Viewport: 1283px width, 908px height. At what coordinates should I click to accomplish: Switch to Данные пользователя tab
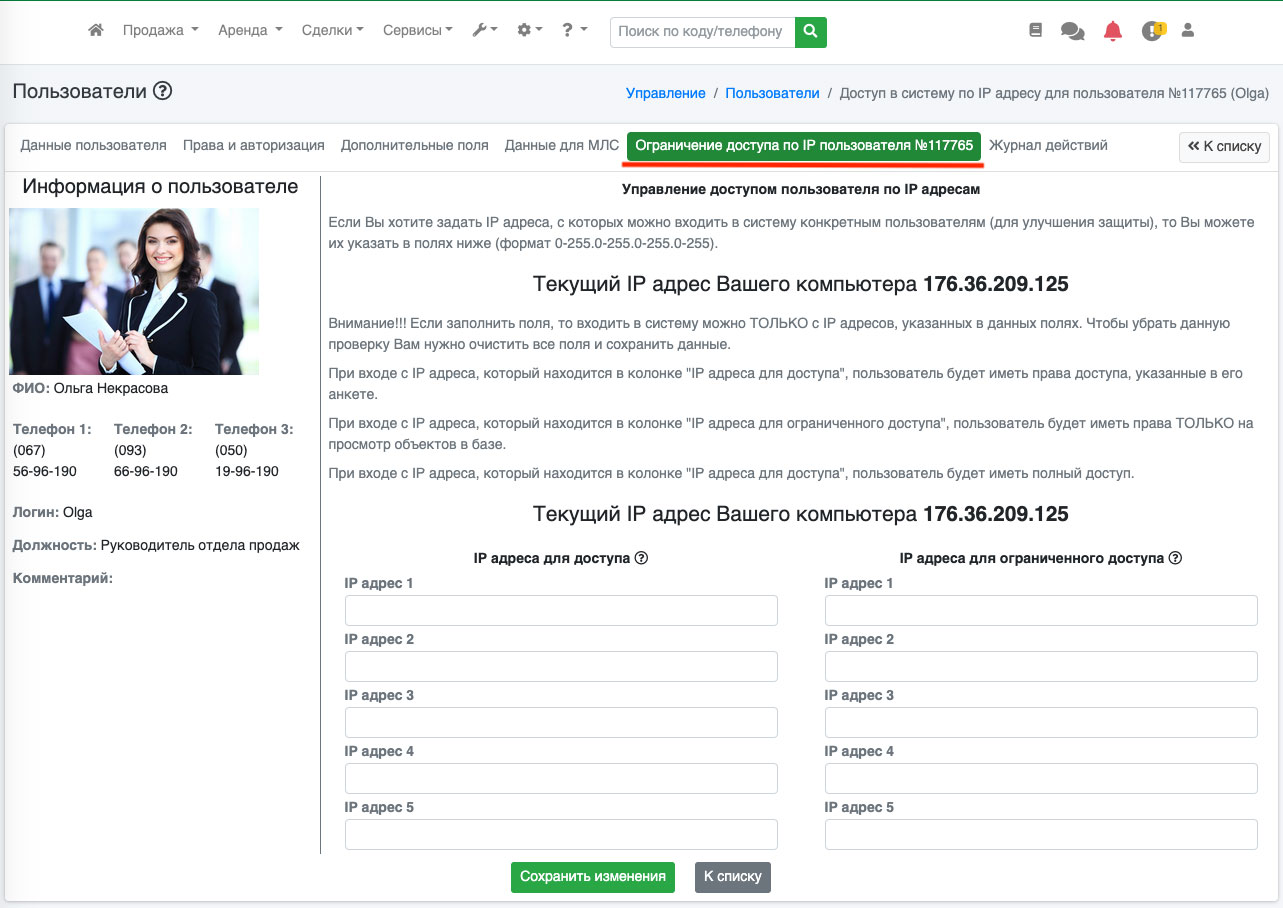[x=94, y=146]
